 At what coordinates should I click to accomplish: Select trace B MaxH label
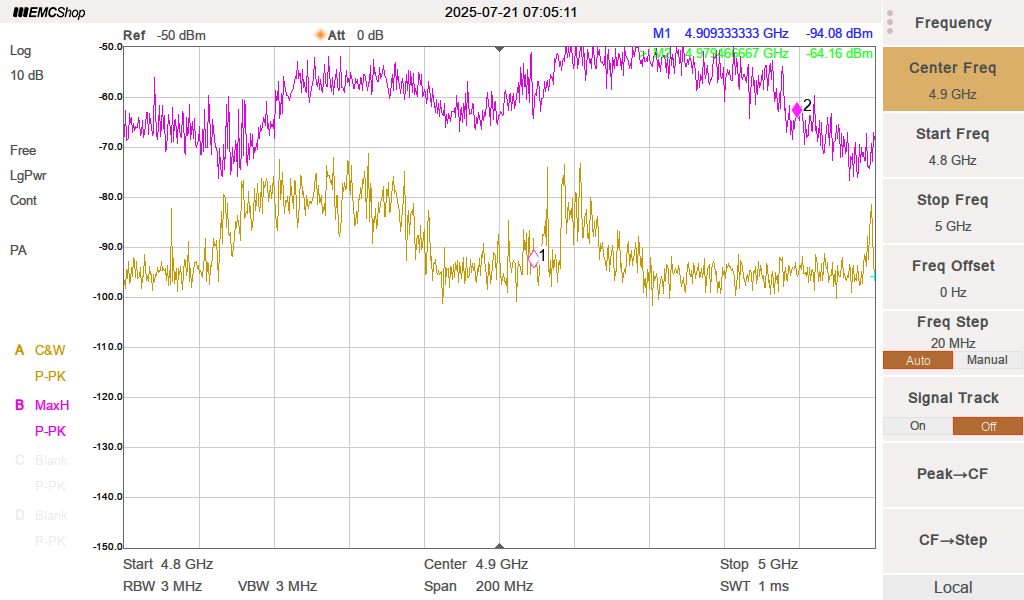(52, 406)
